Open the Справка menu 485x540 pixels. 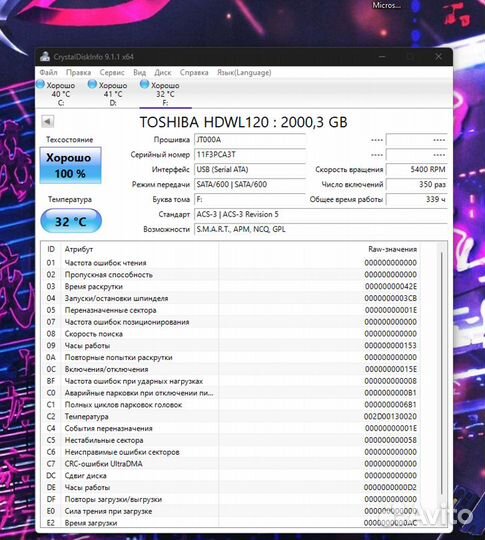[x=194, y=73]
